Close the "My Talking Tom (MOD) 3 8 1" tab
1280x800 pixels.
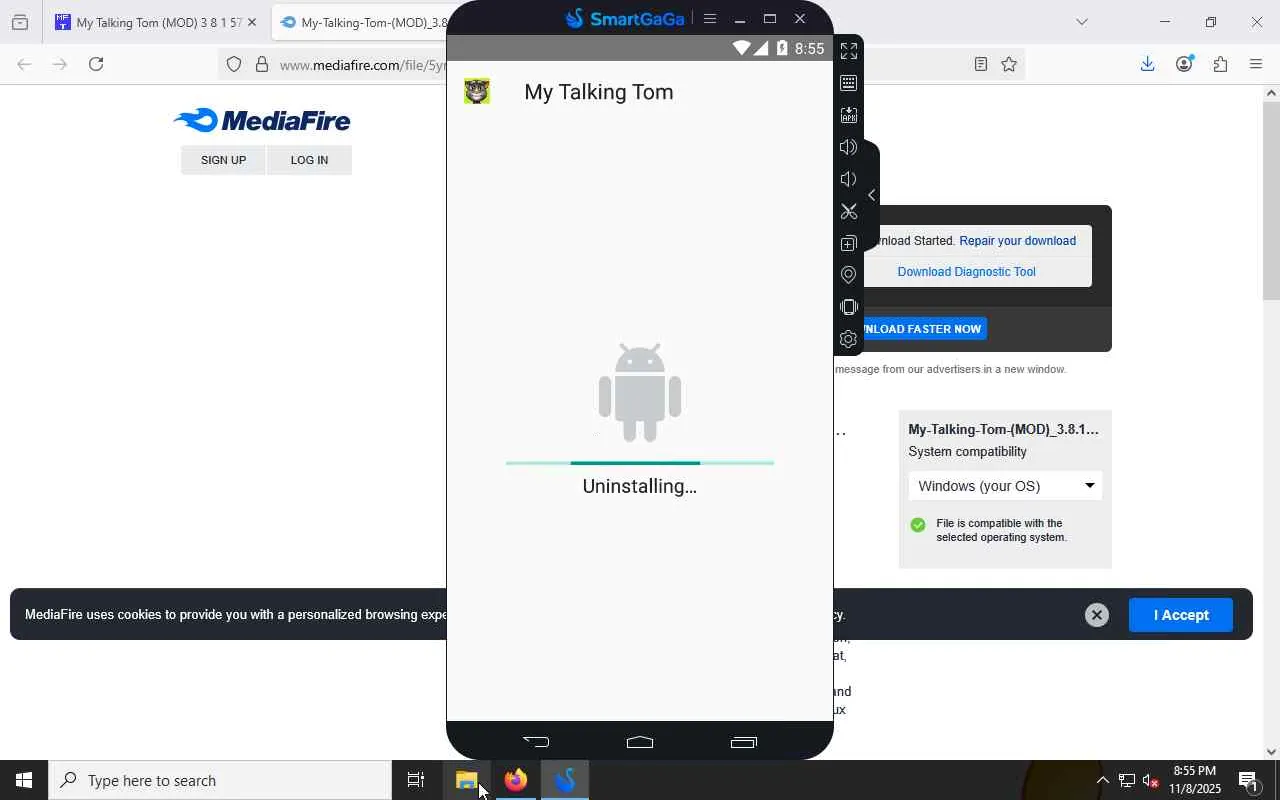pyautogui.click(x=252, y=22)
